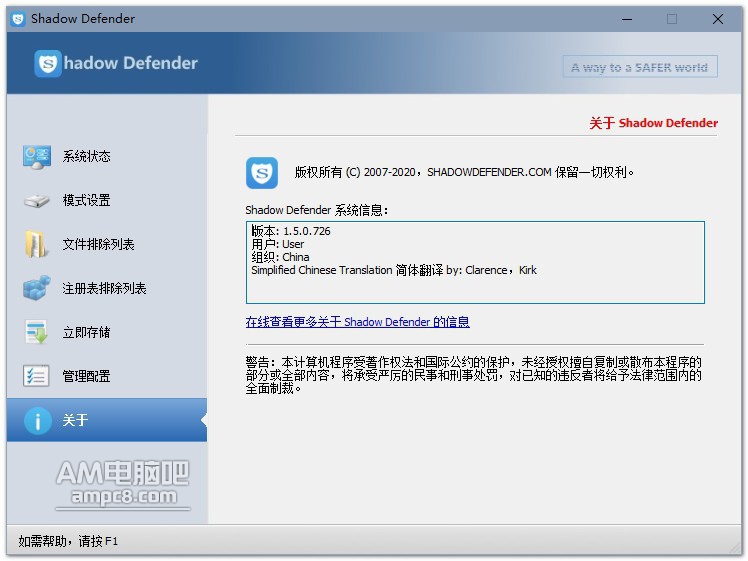Screen dimensions: 748x561
Task: Click the 立即存储 download icon
Action: coord(37,332)
